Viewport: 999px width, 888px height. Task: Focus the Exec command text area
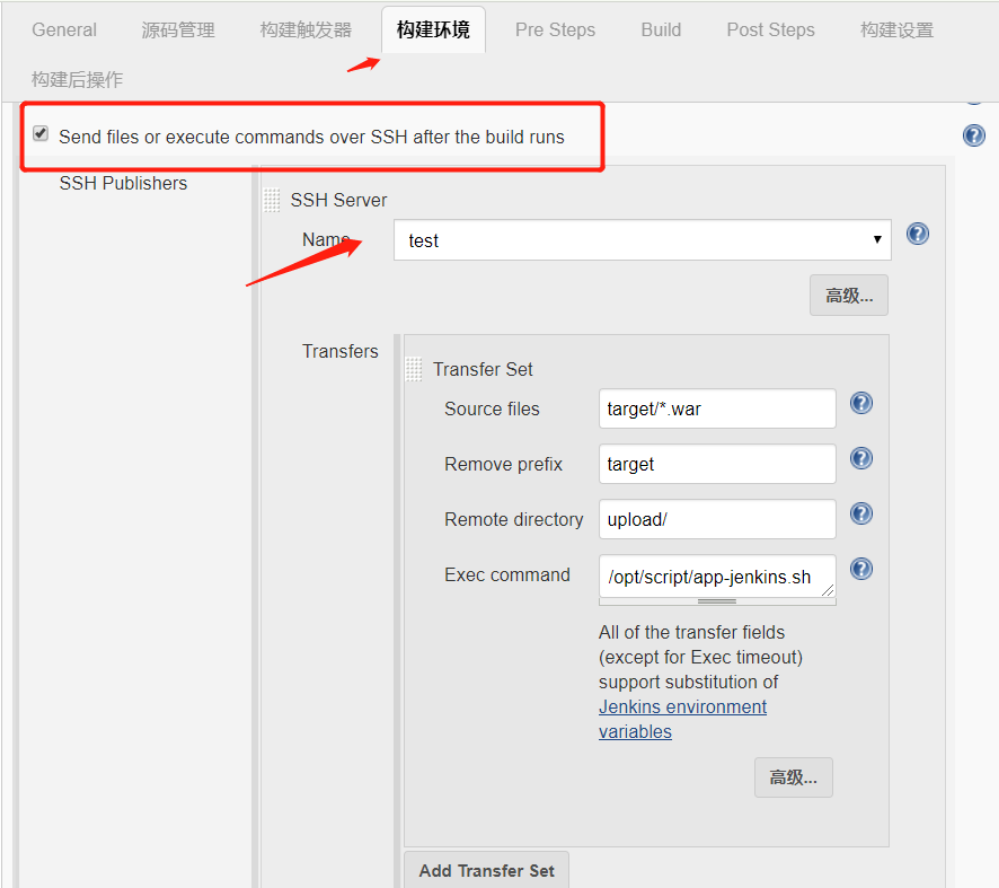click(x=717, y=576)
